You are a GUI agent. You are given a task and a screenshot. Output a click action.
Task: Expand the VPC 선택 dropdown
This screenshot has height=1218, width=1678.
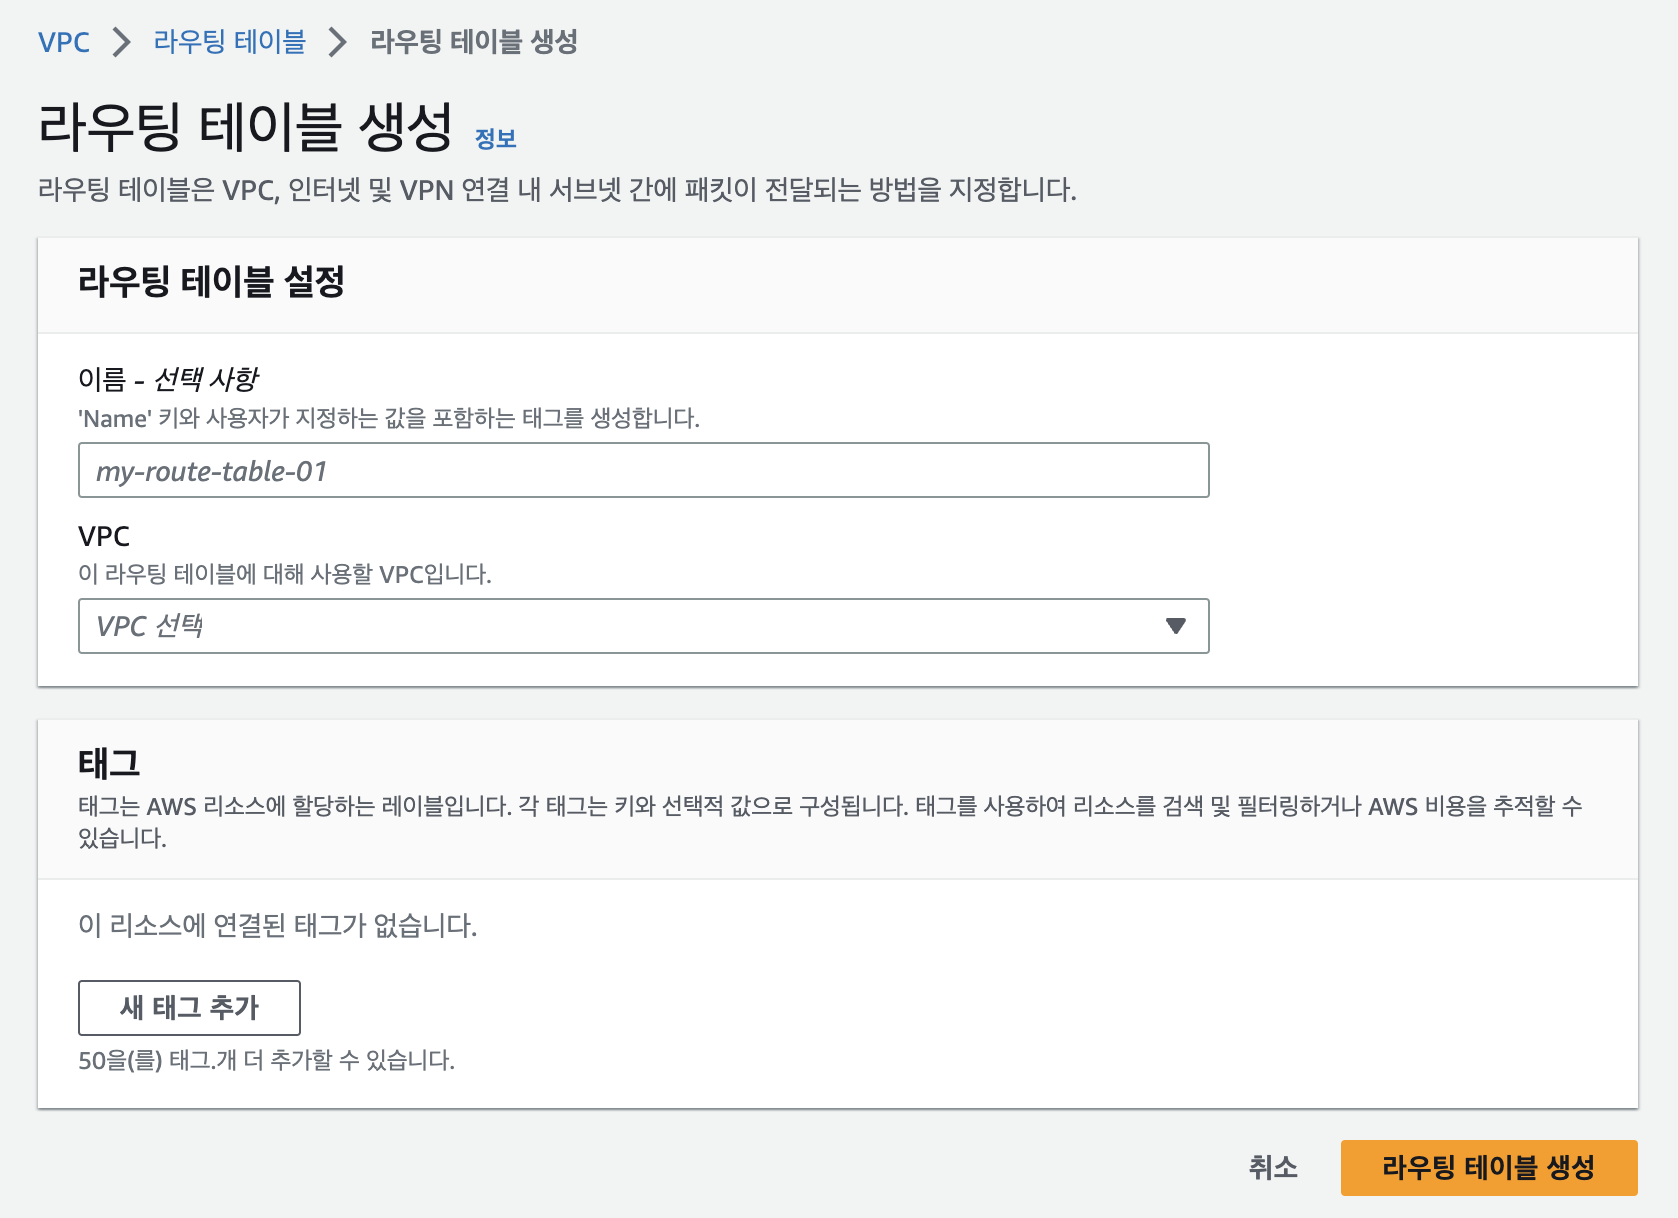point(644,626)
